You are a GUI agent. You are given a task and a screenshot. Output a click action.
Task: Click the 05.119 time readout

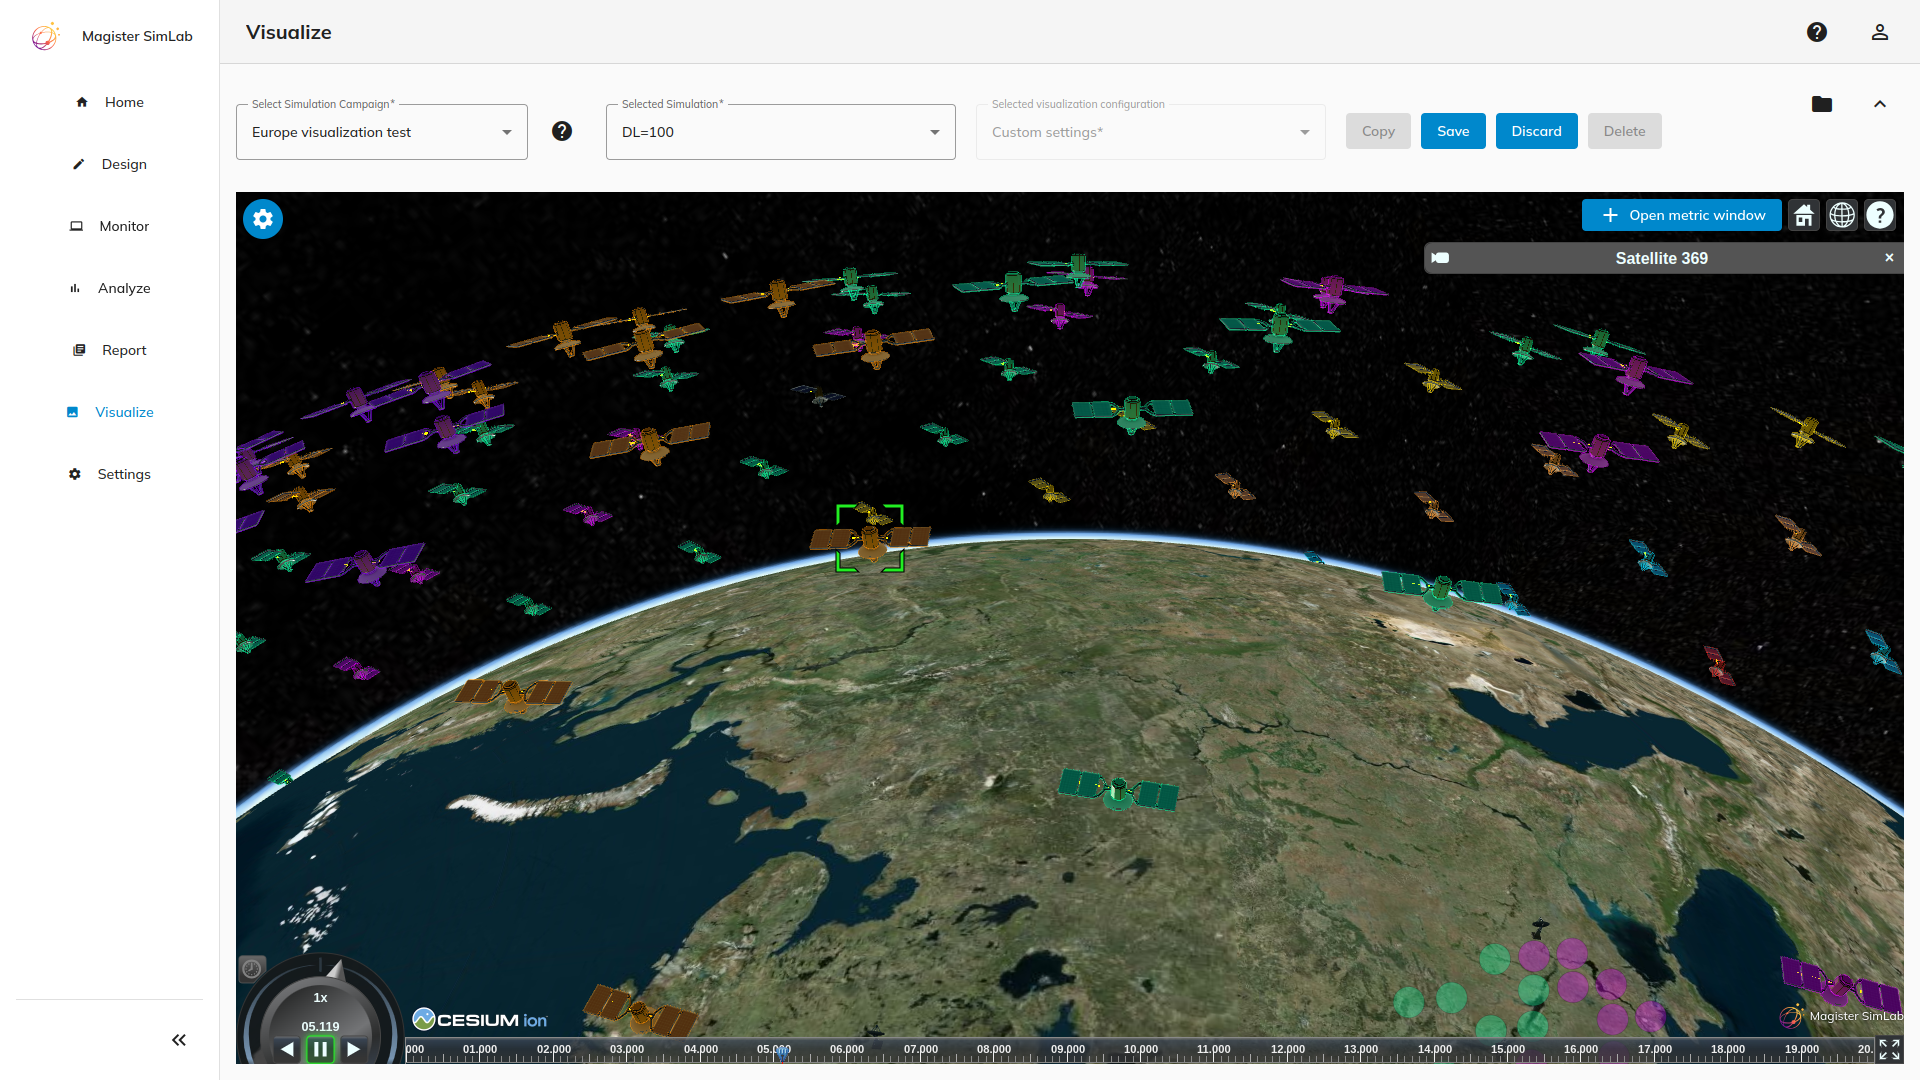[x=320, y=1026]
